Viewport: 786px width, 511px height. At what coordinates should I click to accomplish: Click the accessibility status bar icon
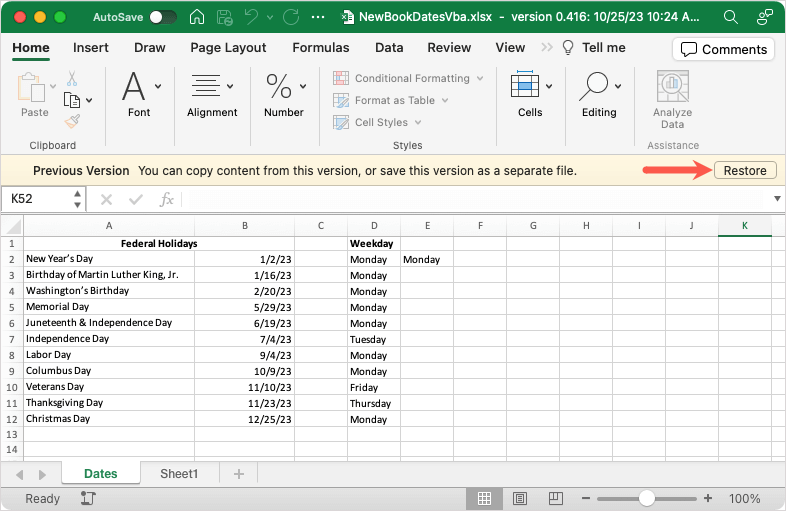coord(88,498)
